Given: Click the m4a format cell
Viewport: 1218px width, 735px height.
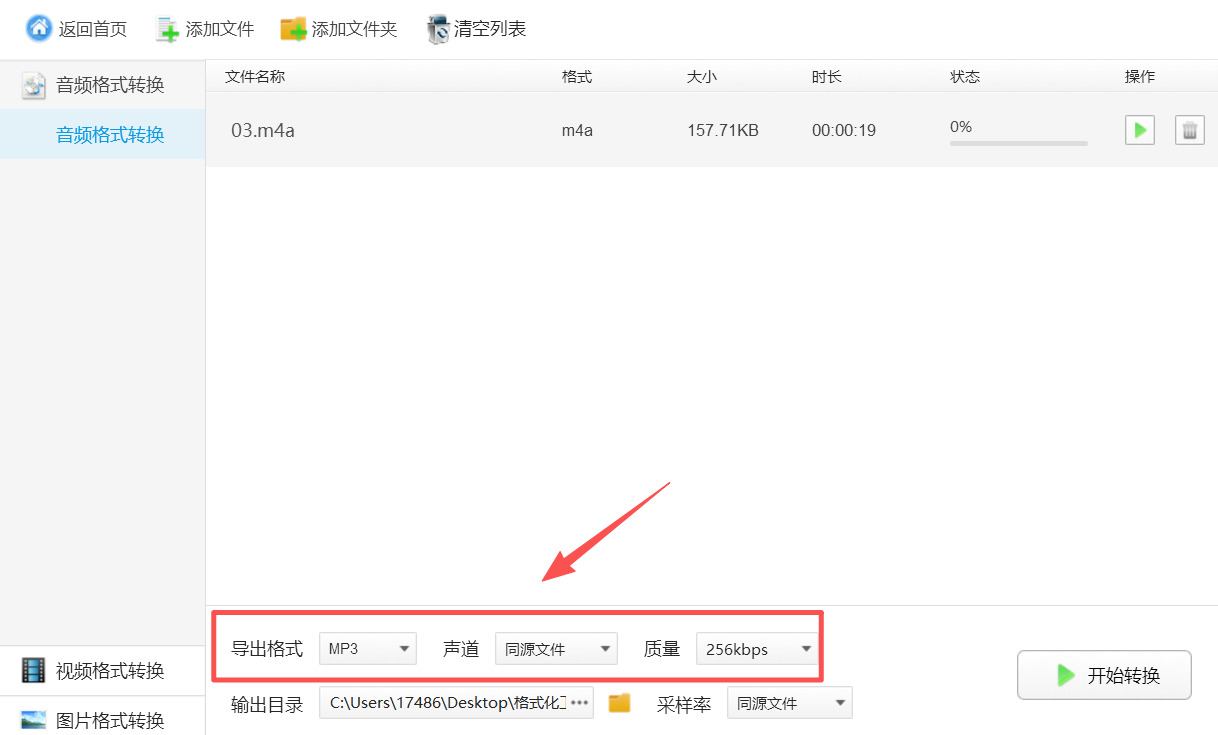Looking at the screenshot, I should tap(577, 130).
